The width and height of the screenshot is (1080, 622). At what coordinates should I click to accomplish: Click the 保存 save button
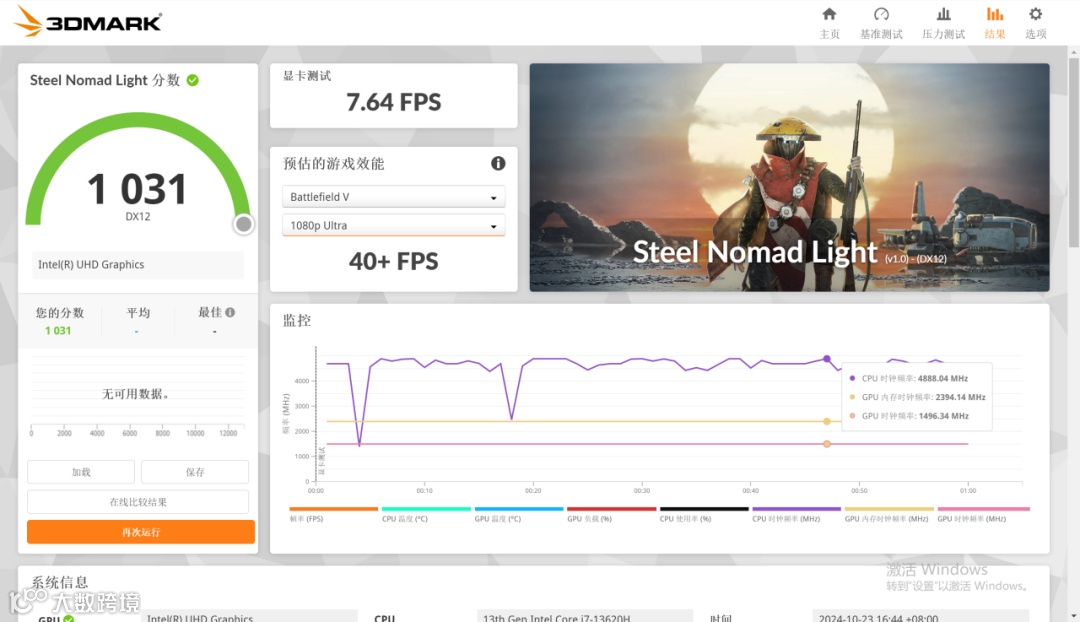coord(195,472)
